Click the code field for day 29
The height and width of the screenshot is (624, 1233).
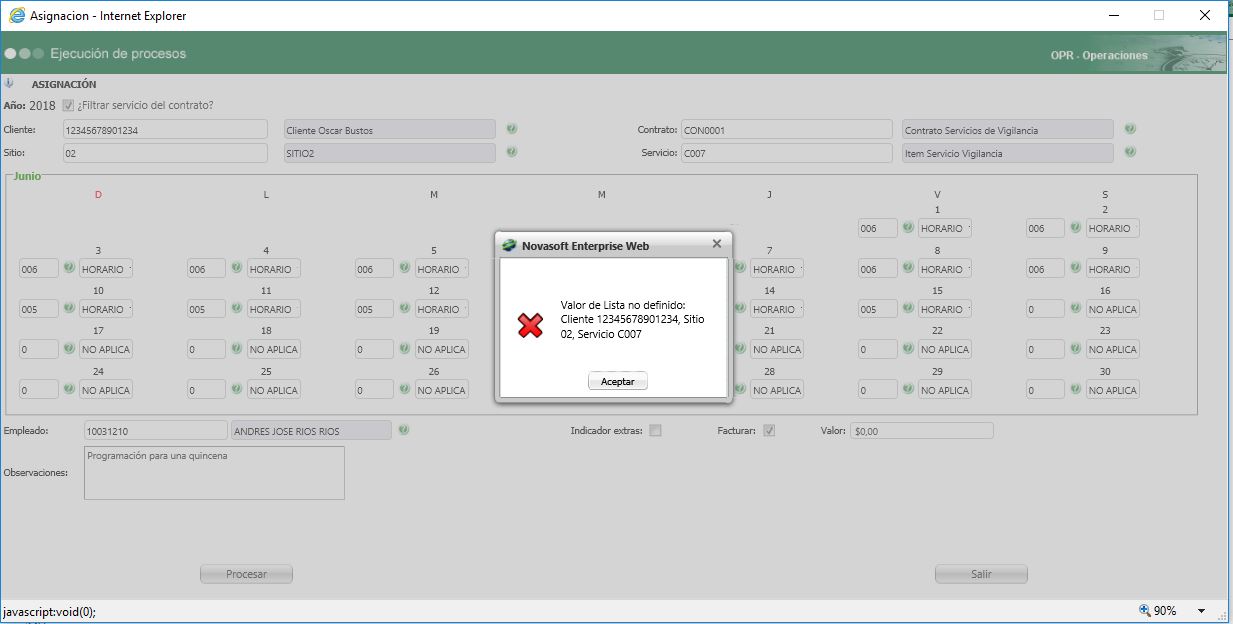tap(877, 390)
